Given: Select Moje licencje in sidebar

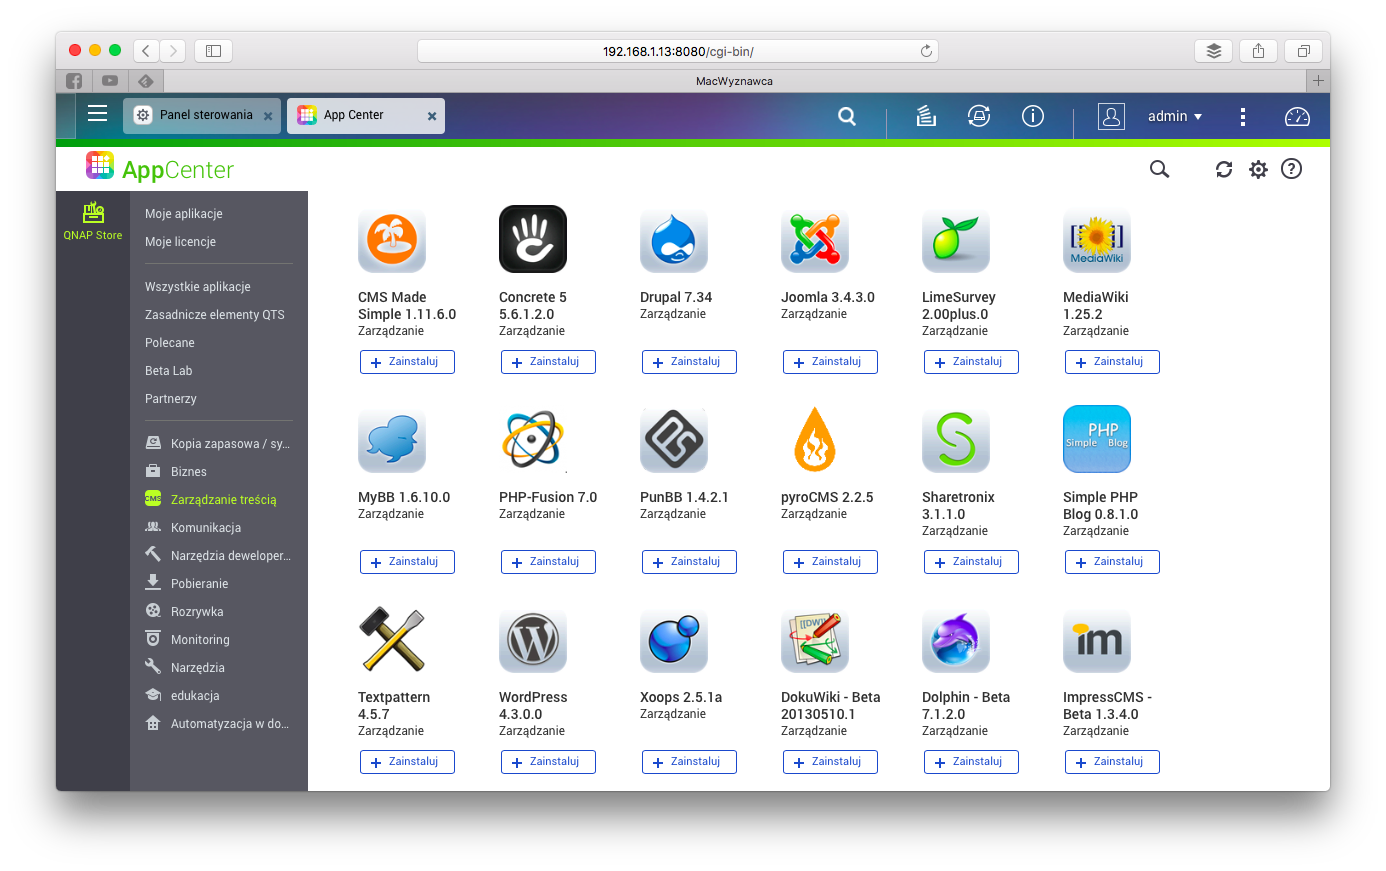Looking at the screenshot, I should click(180, 242).
